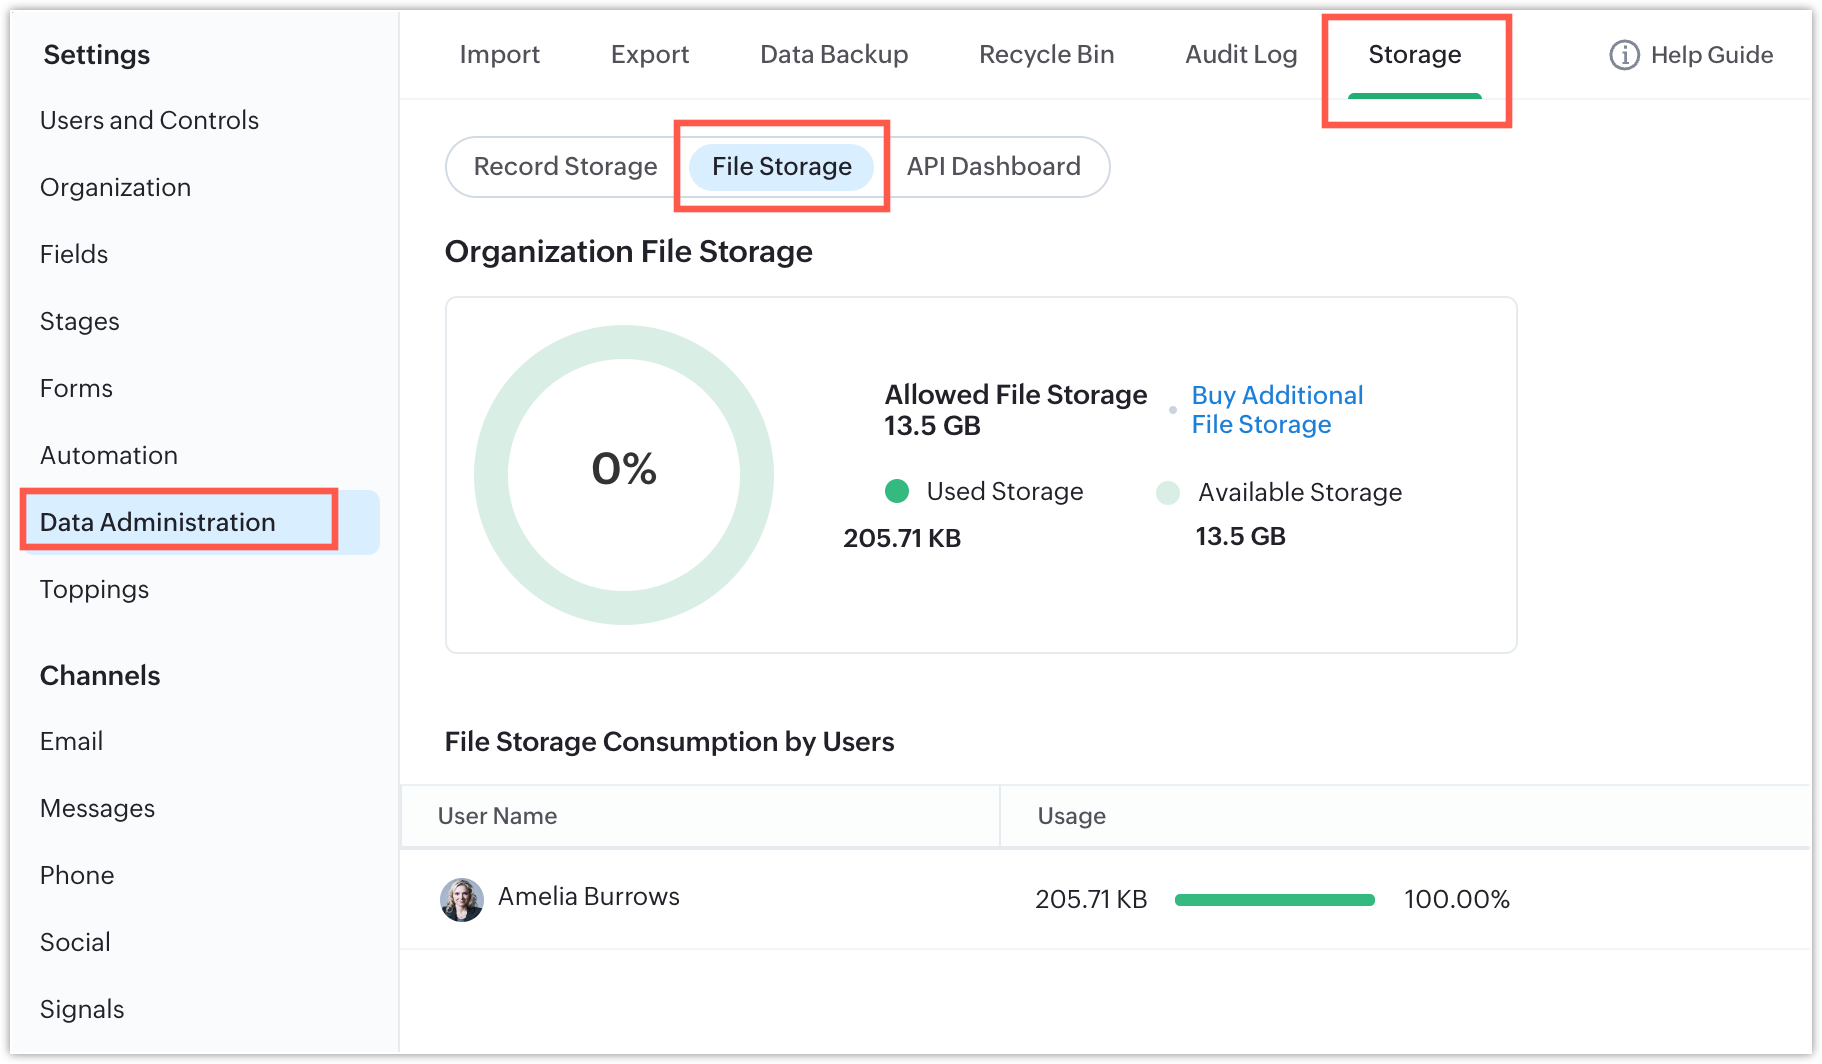
Task: Select Automation in the settings sidebar
Action: [109, 456]
